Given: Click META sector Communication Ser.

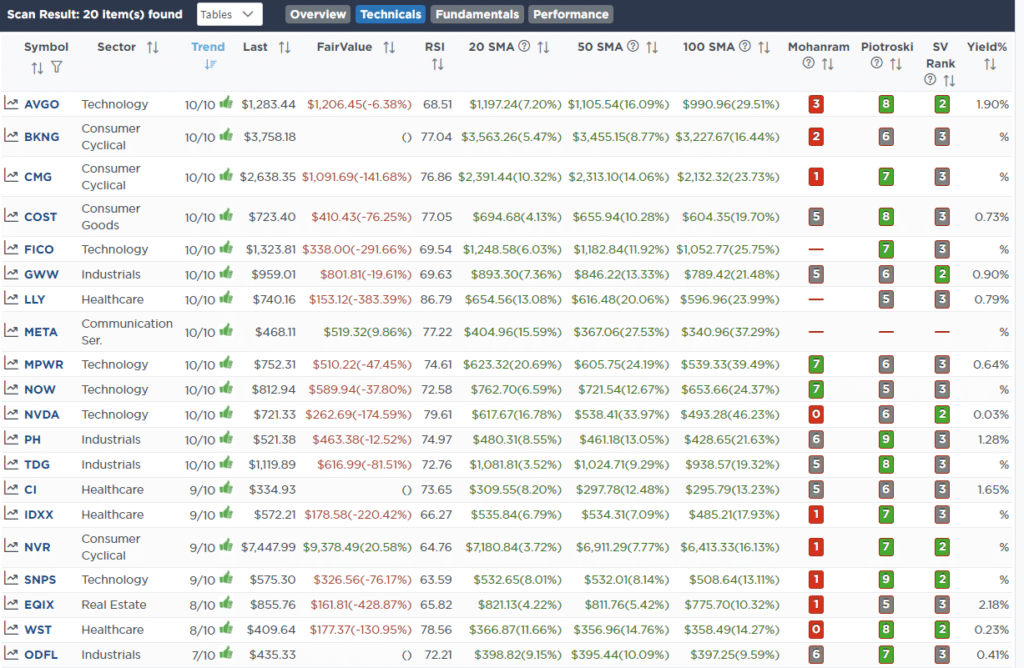Looking at the screenshot, I should 127,332.
